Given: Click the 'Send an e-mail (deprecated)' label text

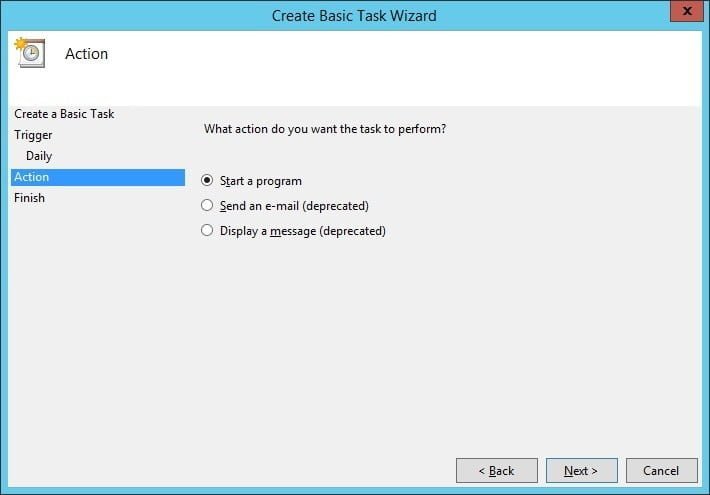Looking at the screenshot, I should point(294,206).
